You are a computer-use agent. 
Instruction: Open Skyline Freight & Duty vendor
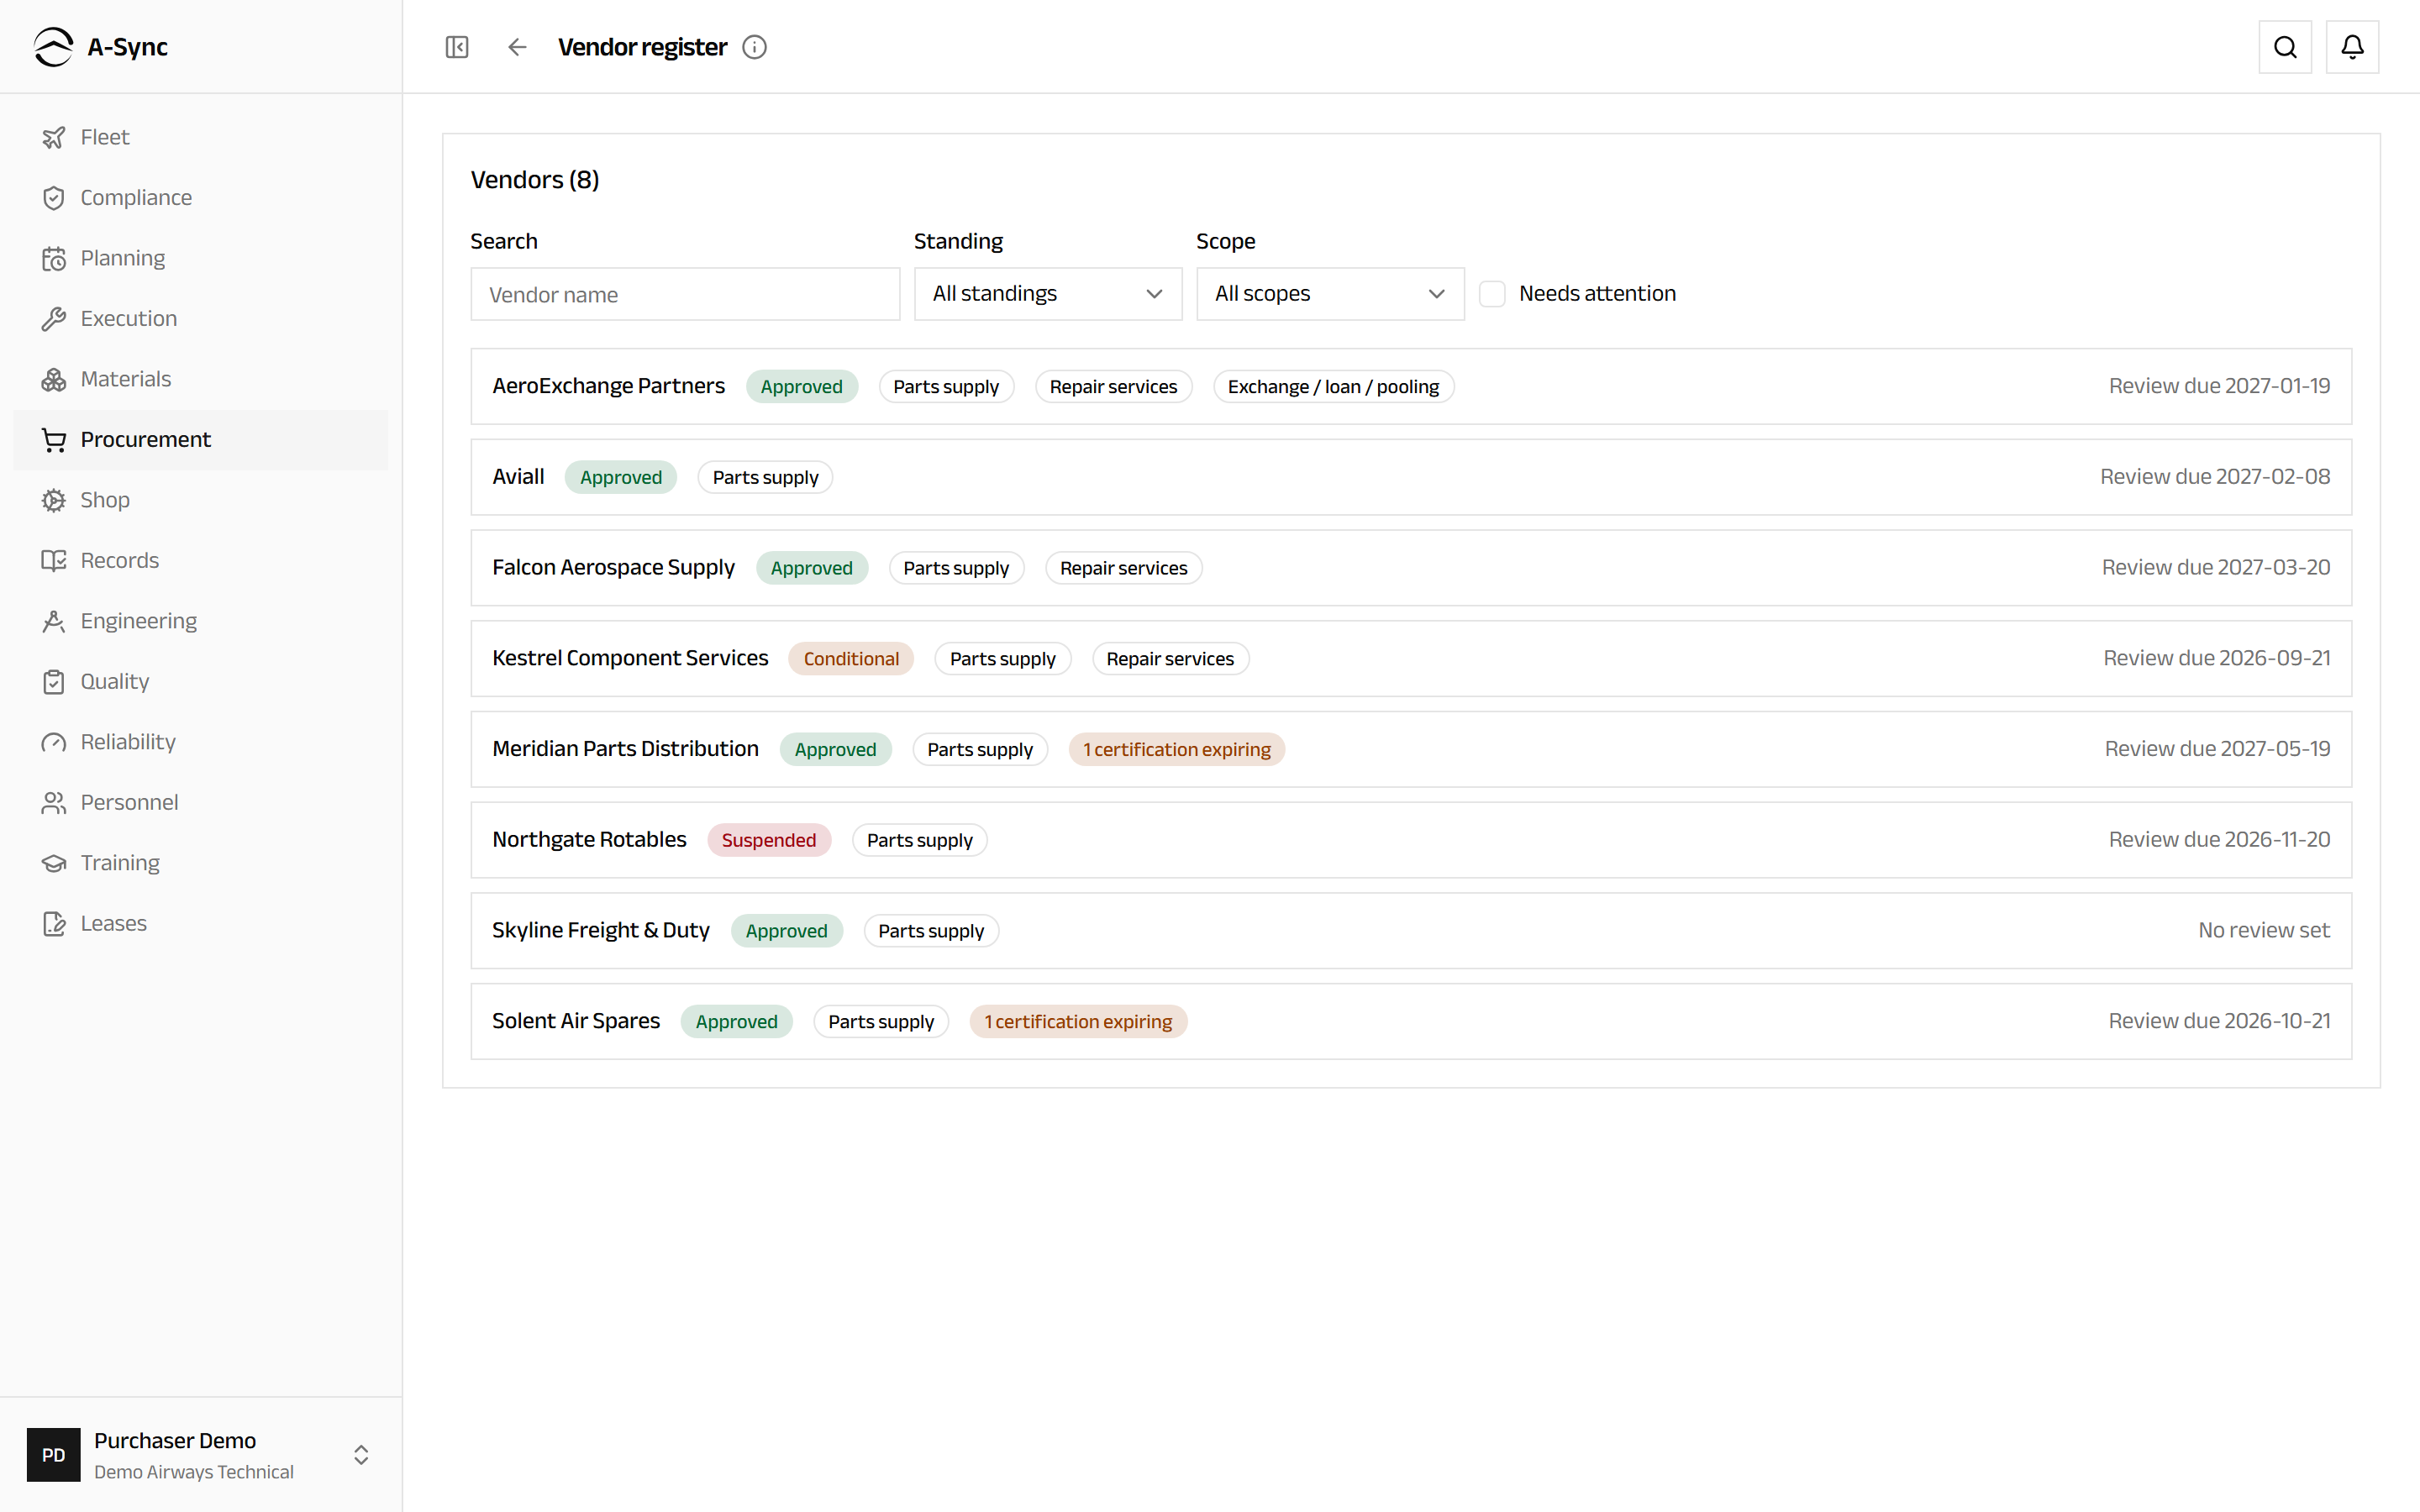pyautogui.click(x=1411, y=931)
